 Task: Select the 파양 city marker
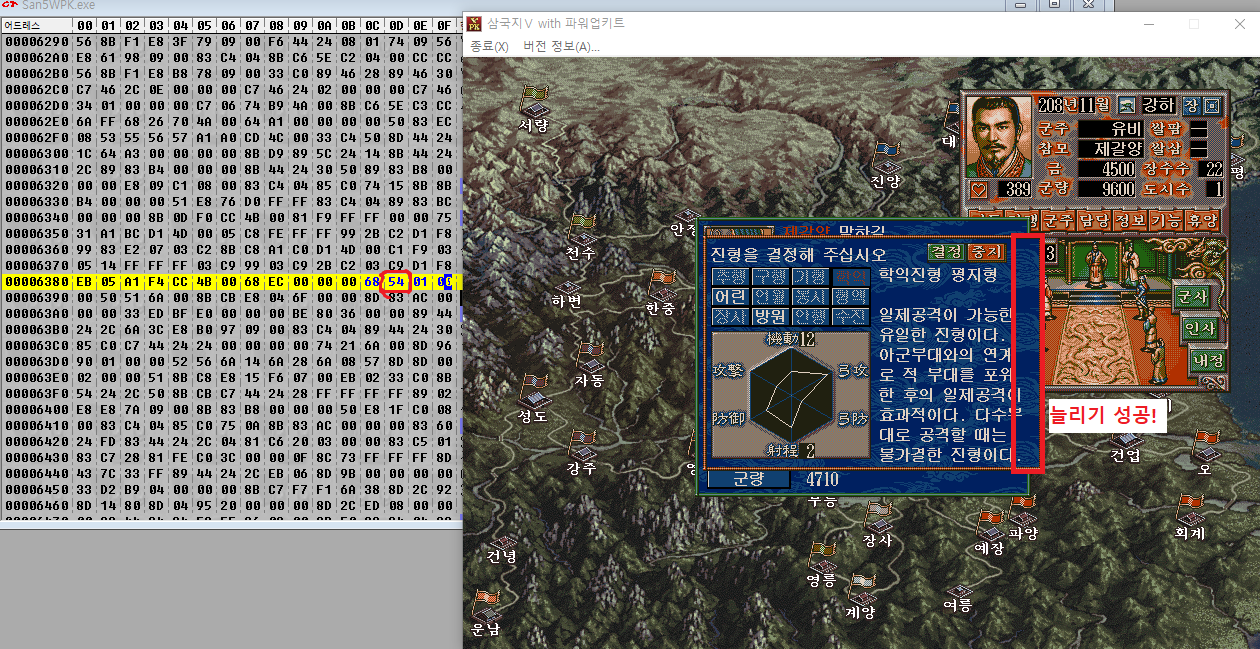(x=1023, y=517)
